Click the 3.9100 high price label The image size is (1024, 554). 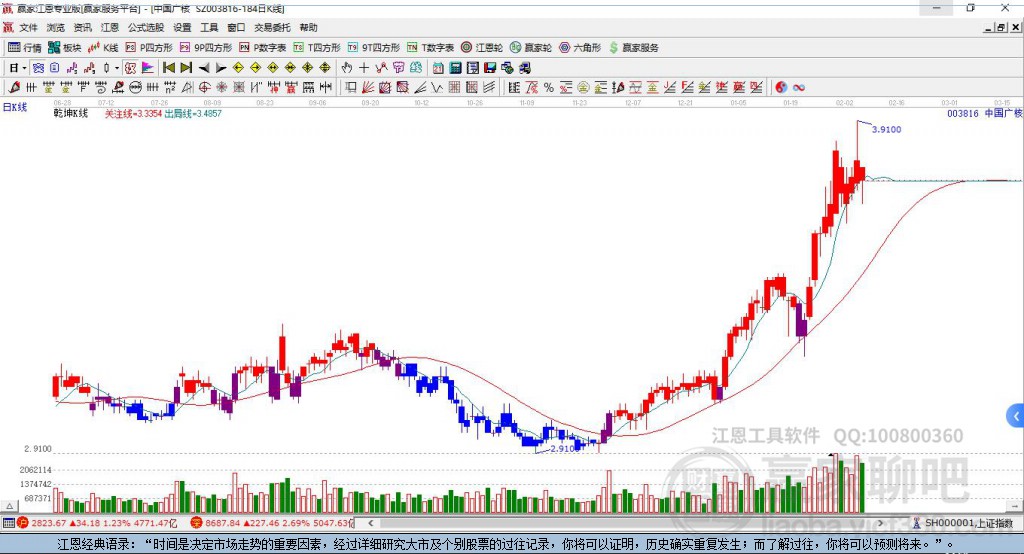coord(886,129)
